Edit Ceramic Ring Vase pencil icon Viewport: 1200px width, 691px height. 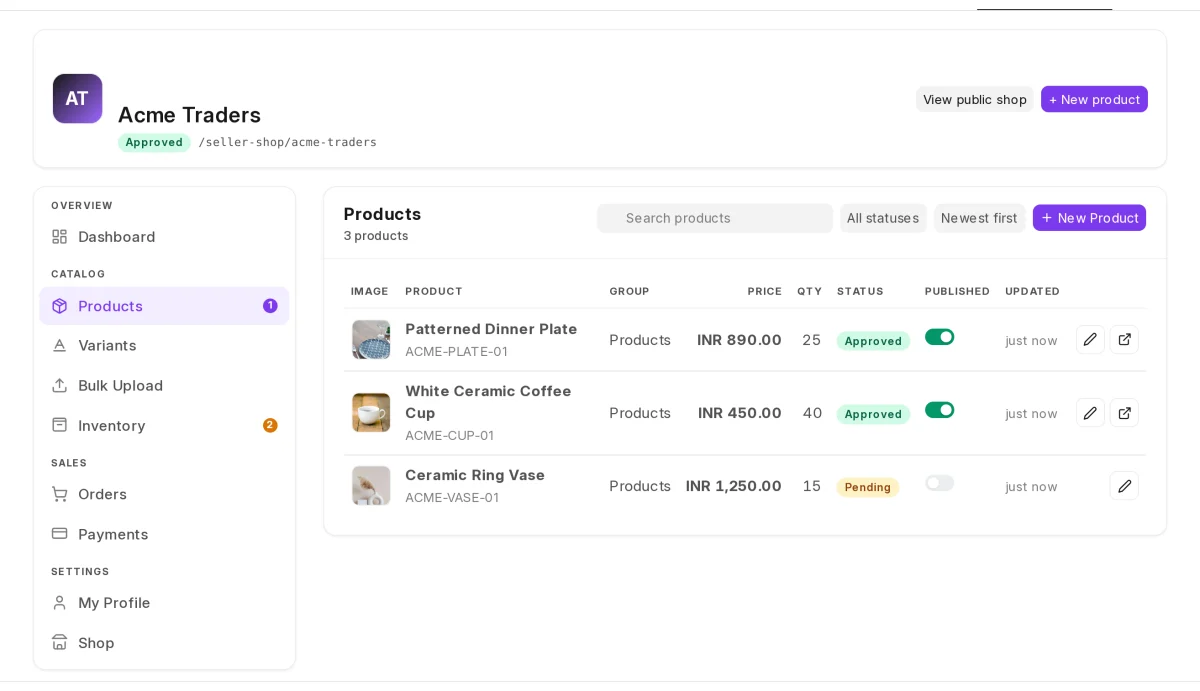tap(1124, 486)
